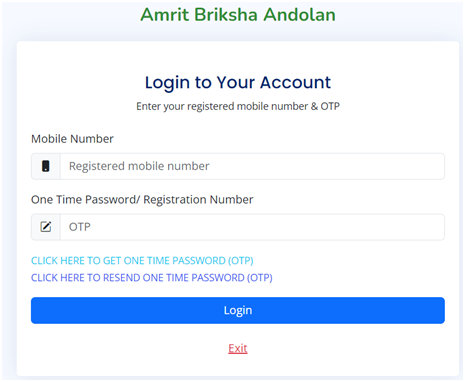
Task: Click the pencil edit icon beside OTP
Action: click(46, 227)
